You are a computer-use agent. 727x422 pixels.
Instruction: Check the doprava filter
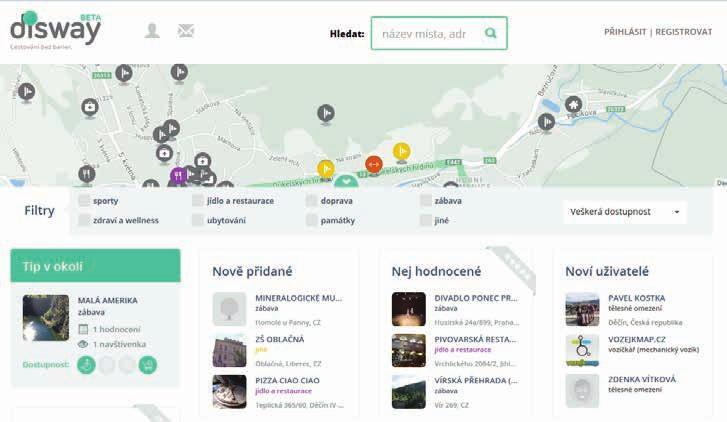[312, 200]
